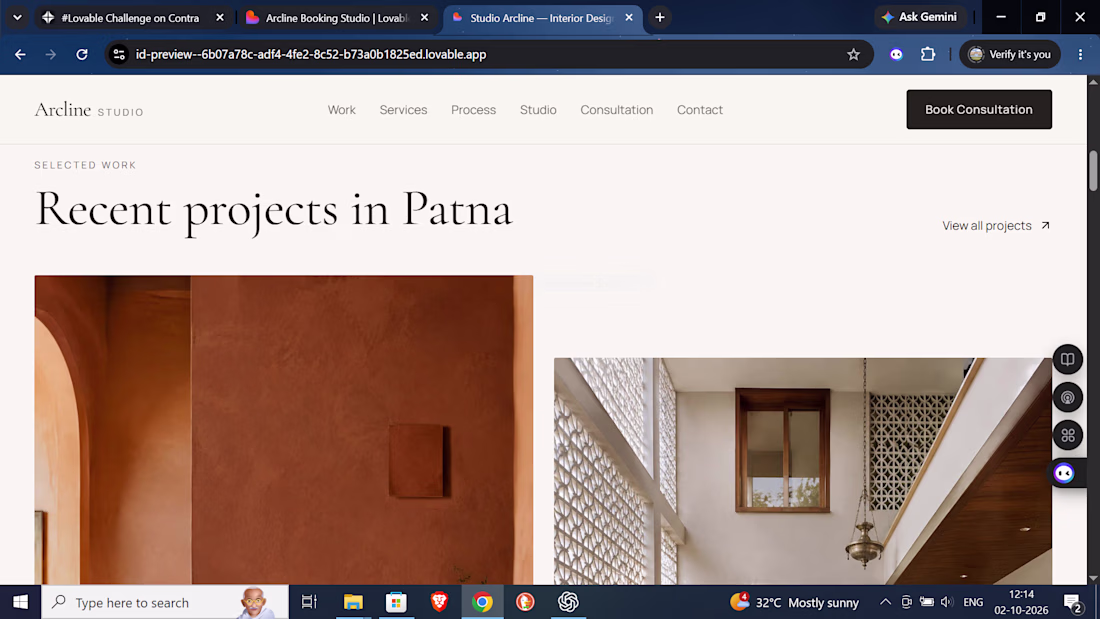Click scrollbar down arrow
Viewport: 1100px width, 619px height.
[1093, 578]
